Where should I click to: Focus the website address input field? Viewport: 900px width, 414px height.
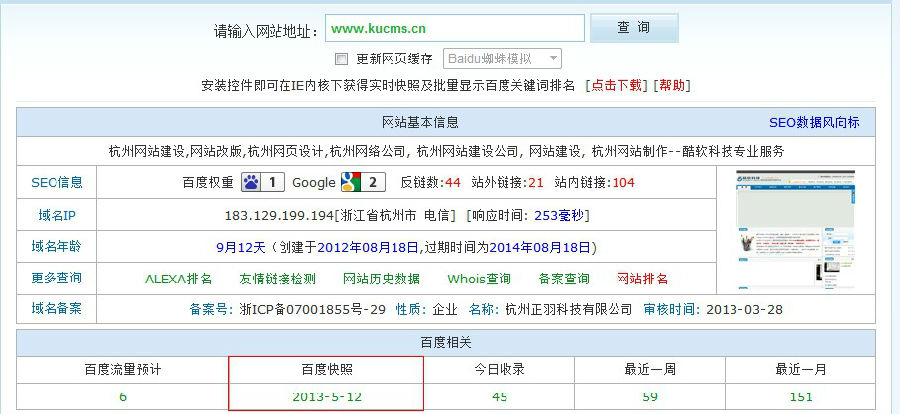[x=455, y=28]
